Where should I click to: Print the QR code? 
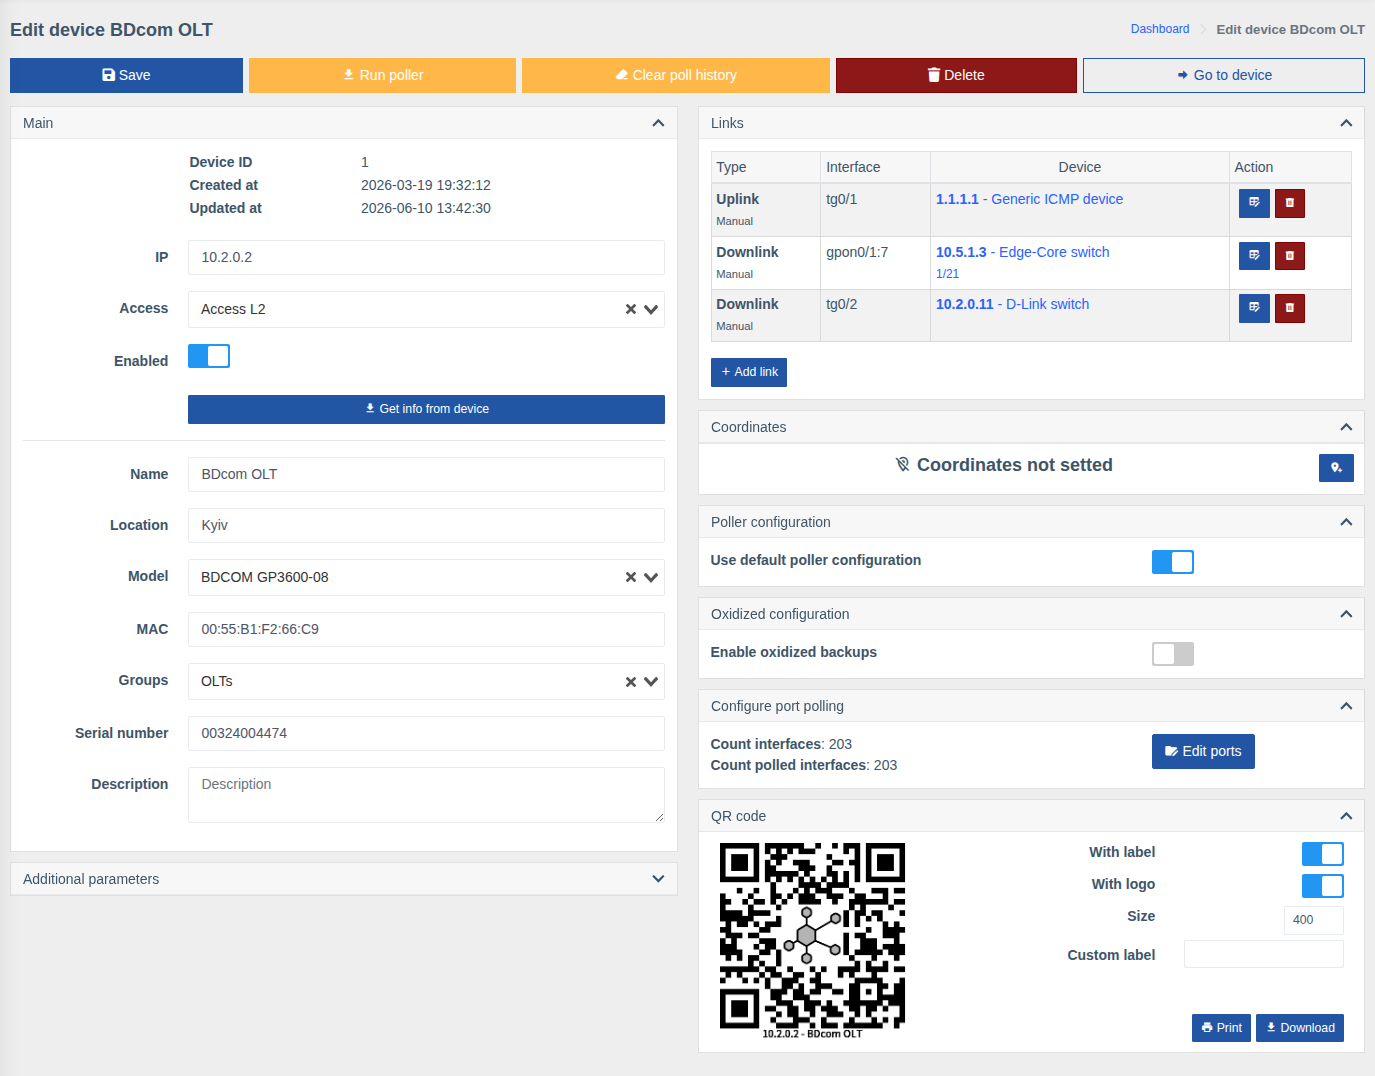1221,1028
